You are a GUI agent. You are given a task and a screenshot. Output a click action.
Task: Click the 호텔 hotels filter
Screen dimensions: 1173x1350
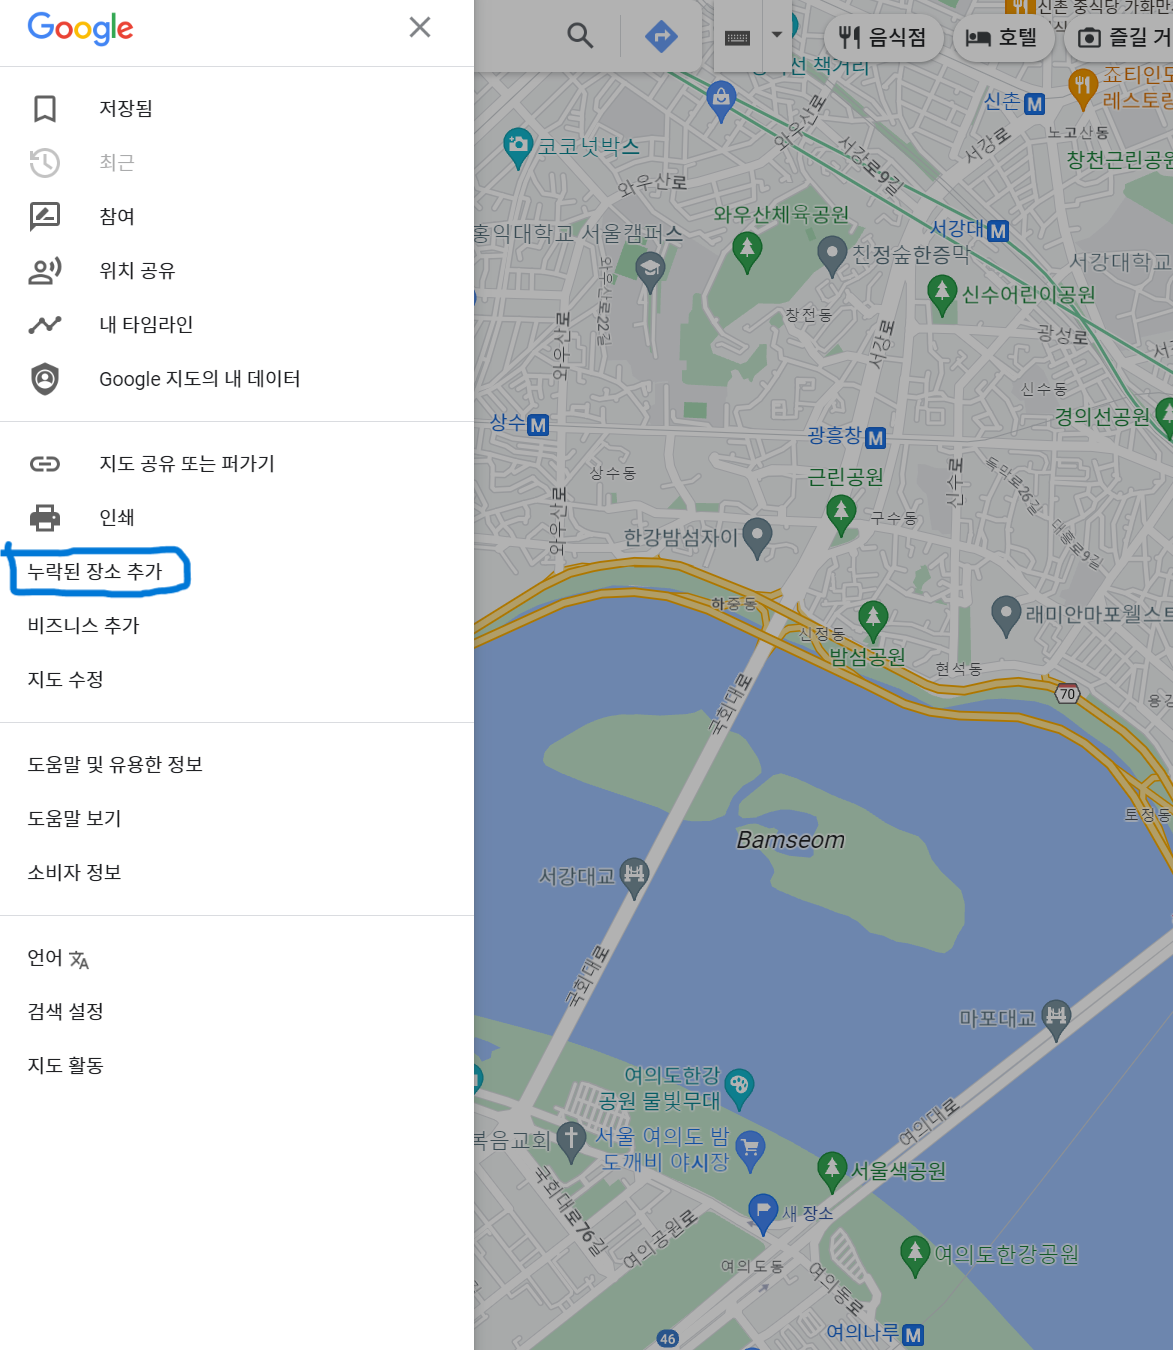(x=1003, y=37)
